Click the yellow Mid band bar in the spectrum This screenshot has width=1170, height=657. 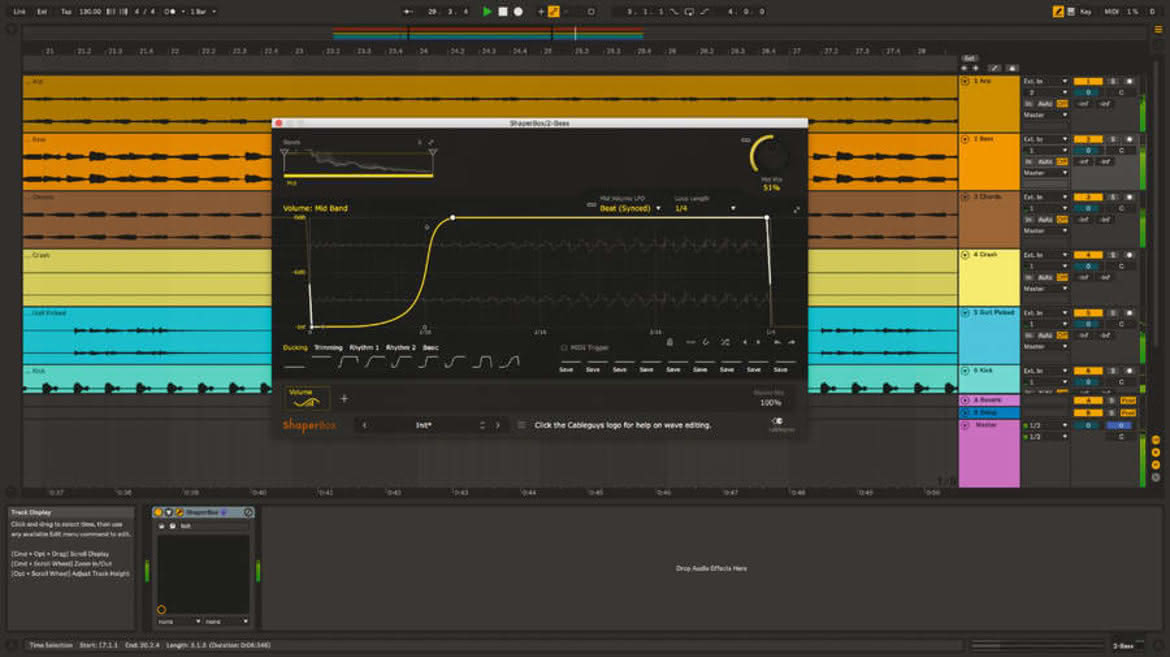point(358,176)
